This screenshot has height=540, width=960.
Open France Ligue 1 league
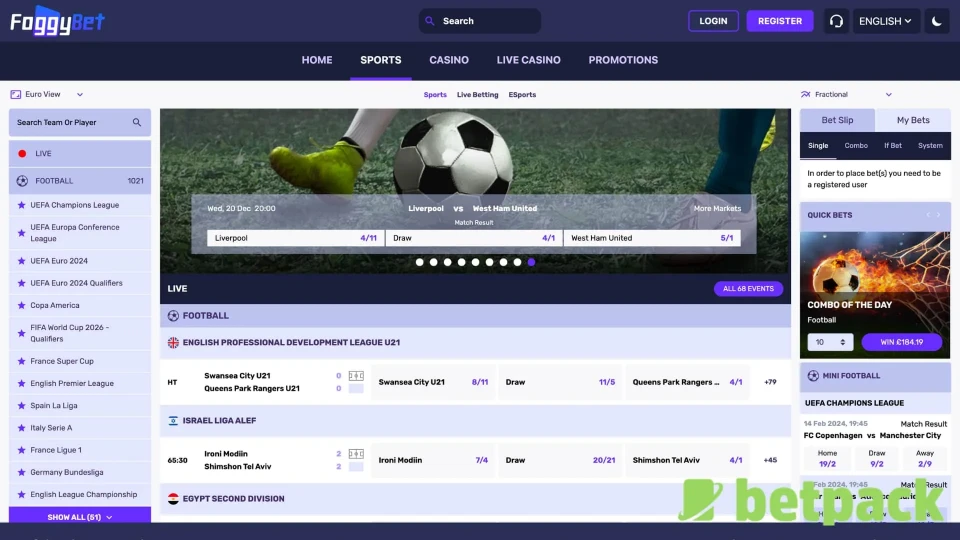pos(80,450)
